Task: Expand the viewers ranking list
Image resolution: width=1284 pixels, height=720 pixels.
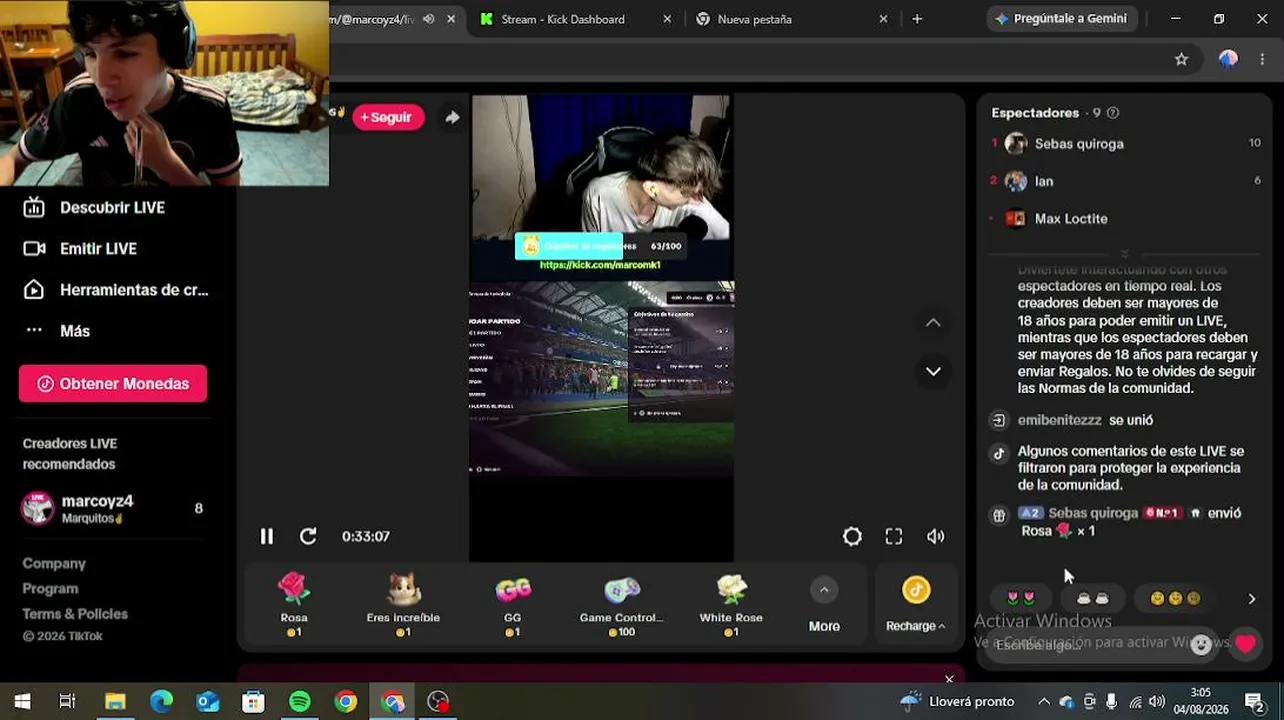Action: click(x=1125, y=254)
